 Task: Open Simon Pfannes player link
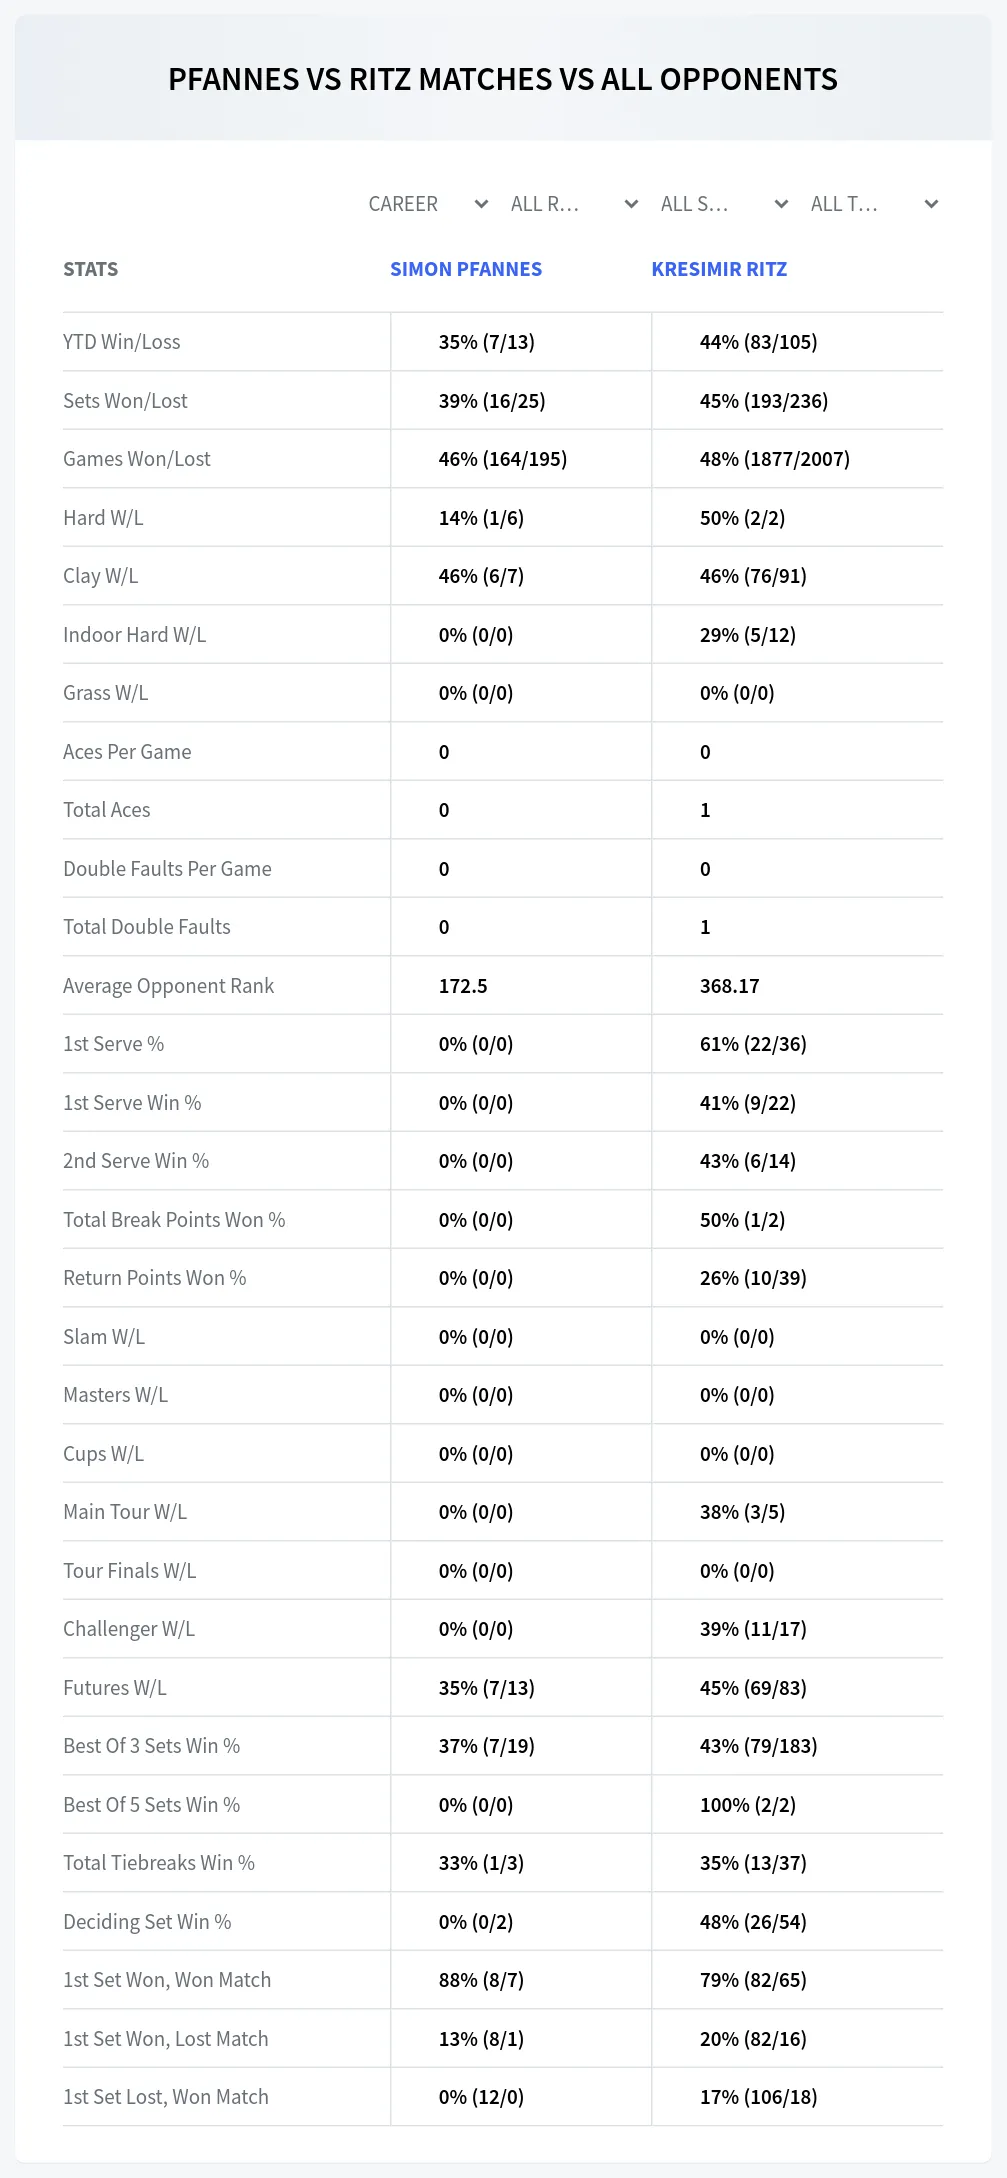[466, 269]
